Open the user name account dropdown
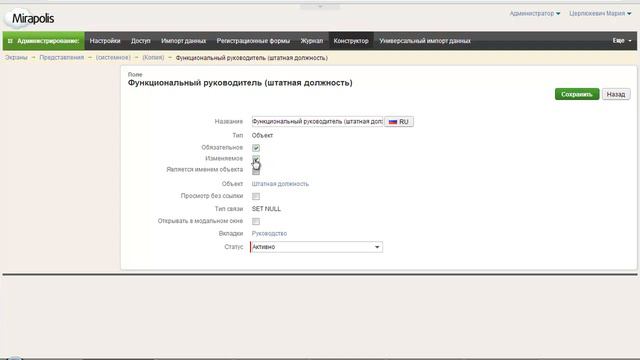Viewport: 640px width, 360px height. point(600,13)
